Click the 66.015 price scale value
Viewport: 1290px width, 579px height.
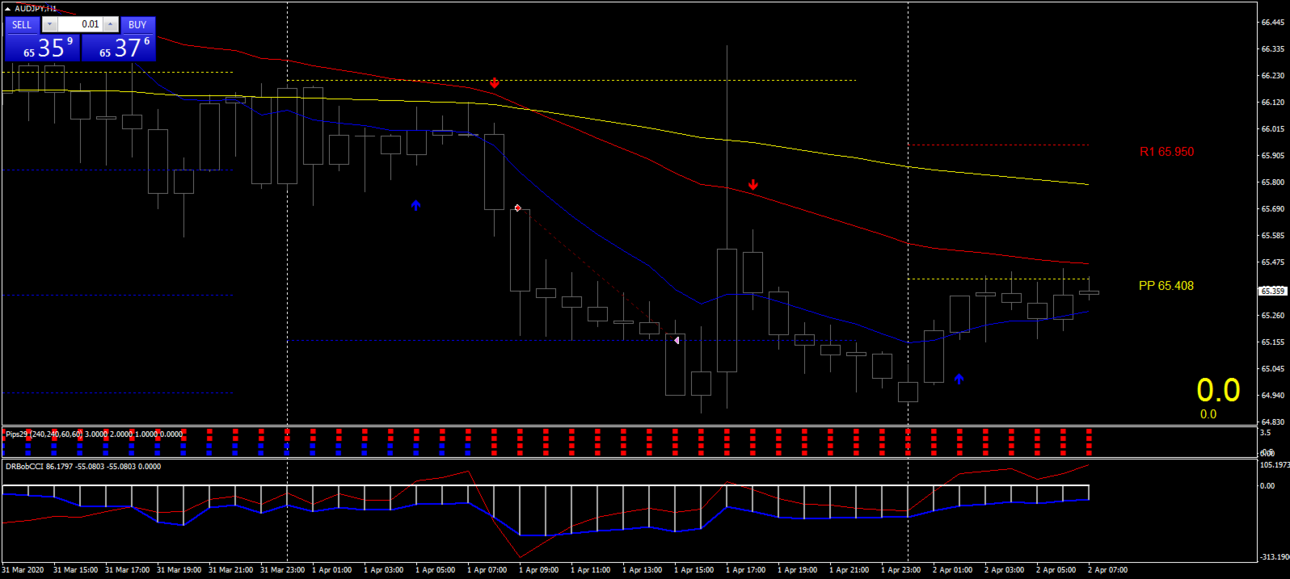pyautogui.click(x=1272, y=129)
